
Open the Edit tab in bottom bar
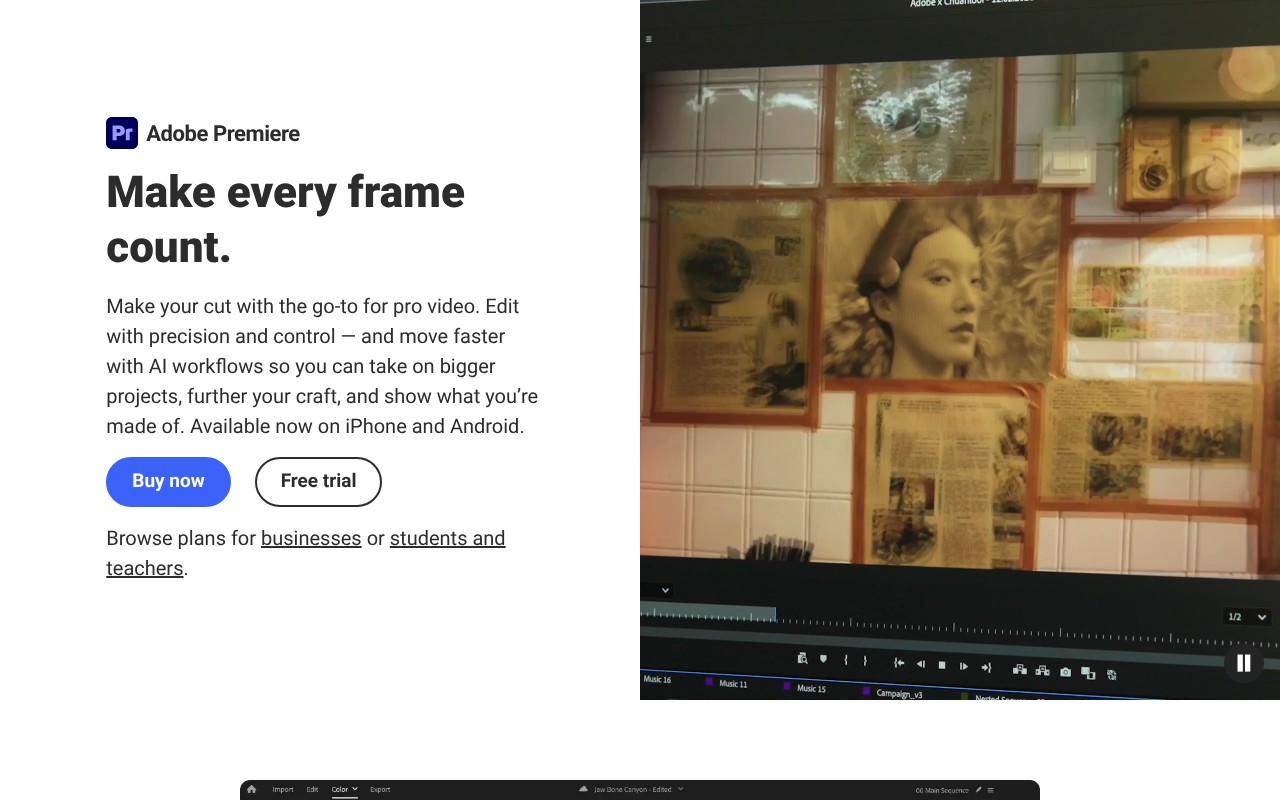[x=312, y=790]
